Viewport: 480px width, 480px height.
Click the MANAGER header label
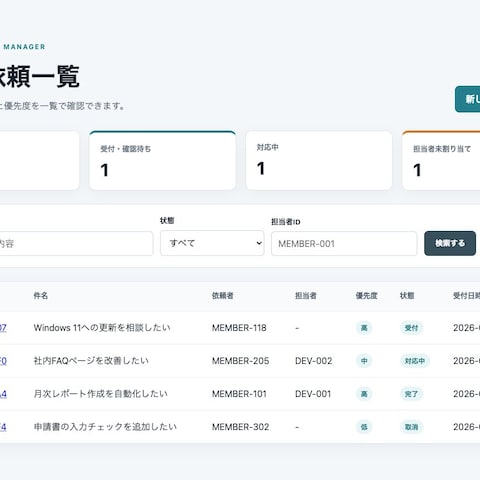click(24, 47)
